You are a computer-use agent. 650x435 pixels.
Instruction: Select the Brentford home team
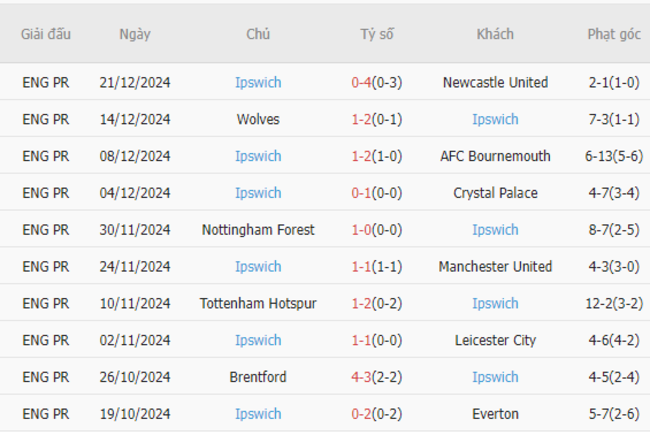(258, 377)
